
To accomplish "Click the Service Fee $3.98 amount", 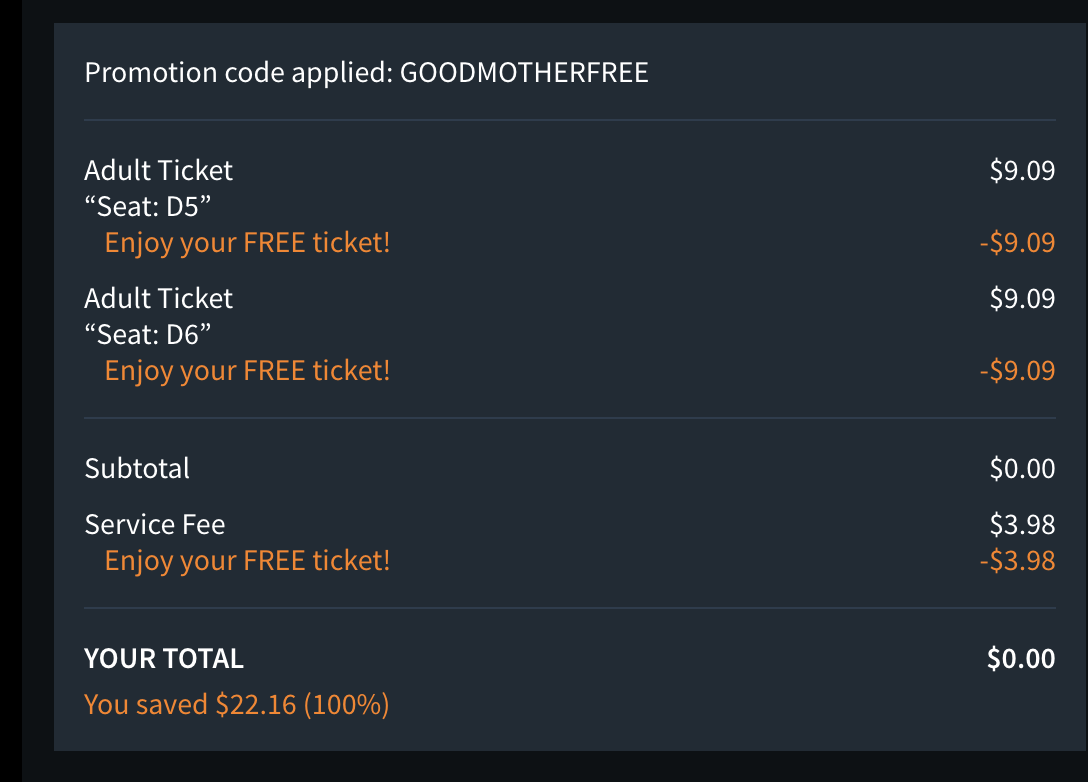I will (x=1022, y=524).
